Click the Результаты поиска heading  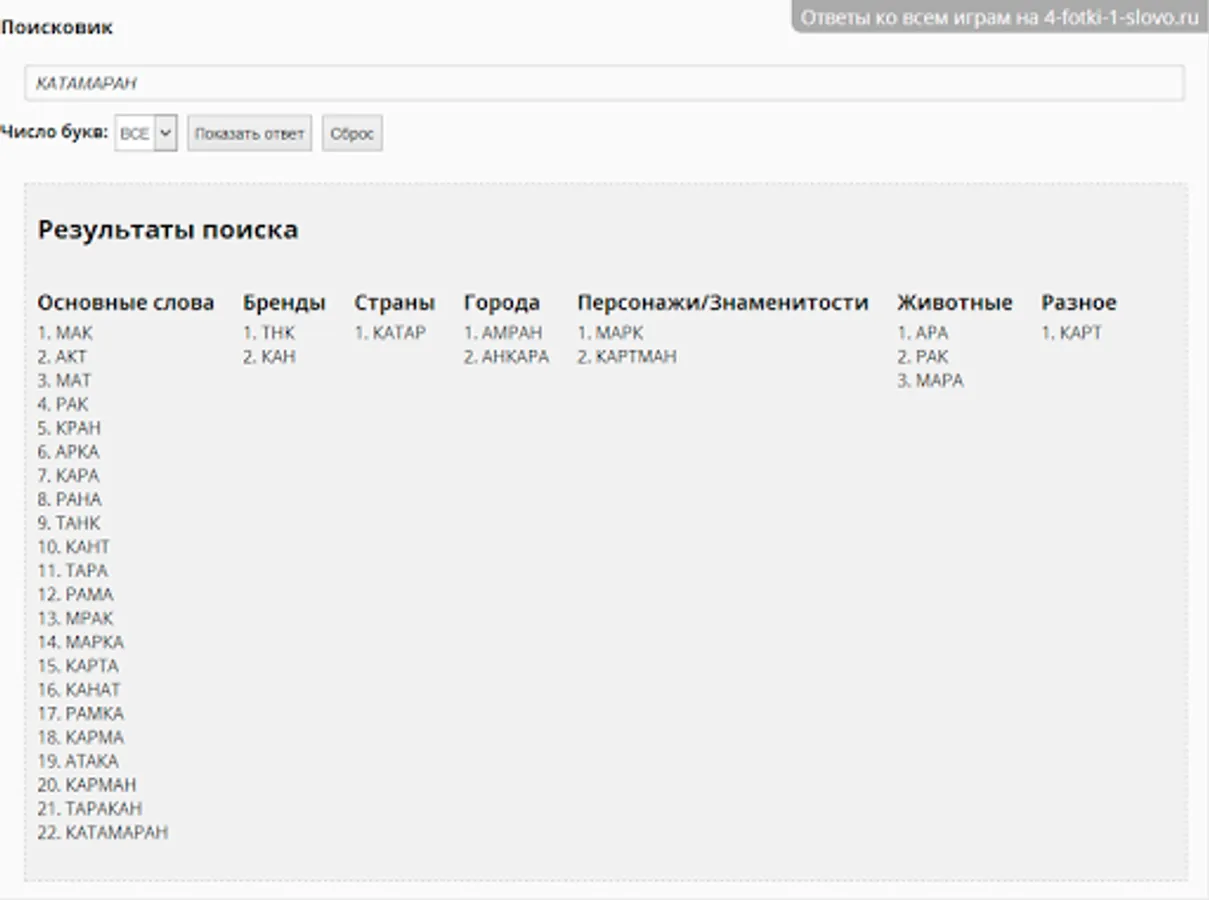168,230
